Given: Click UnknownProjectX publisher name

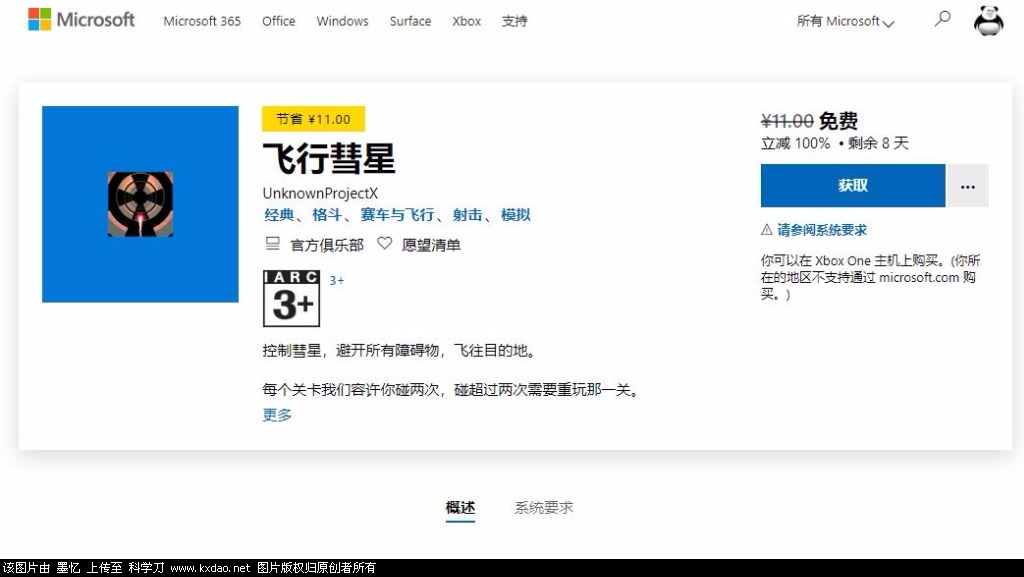Looking at the screenshot, I should [320, 193].
